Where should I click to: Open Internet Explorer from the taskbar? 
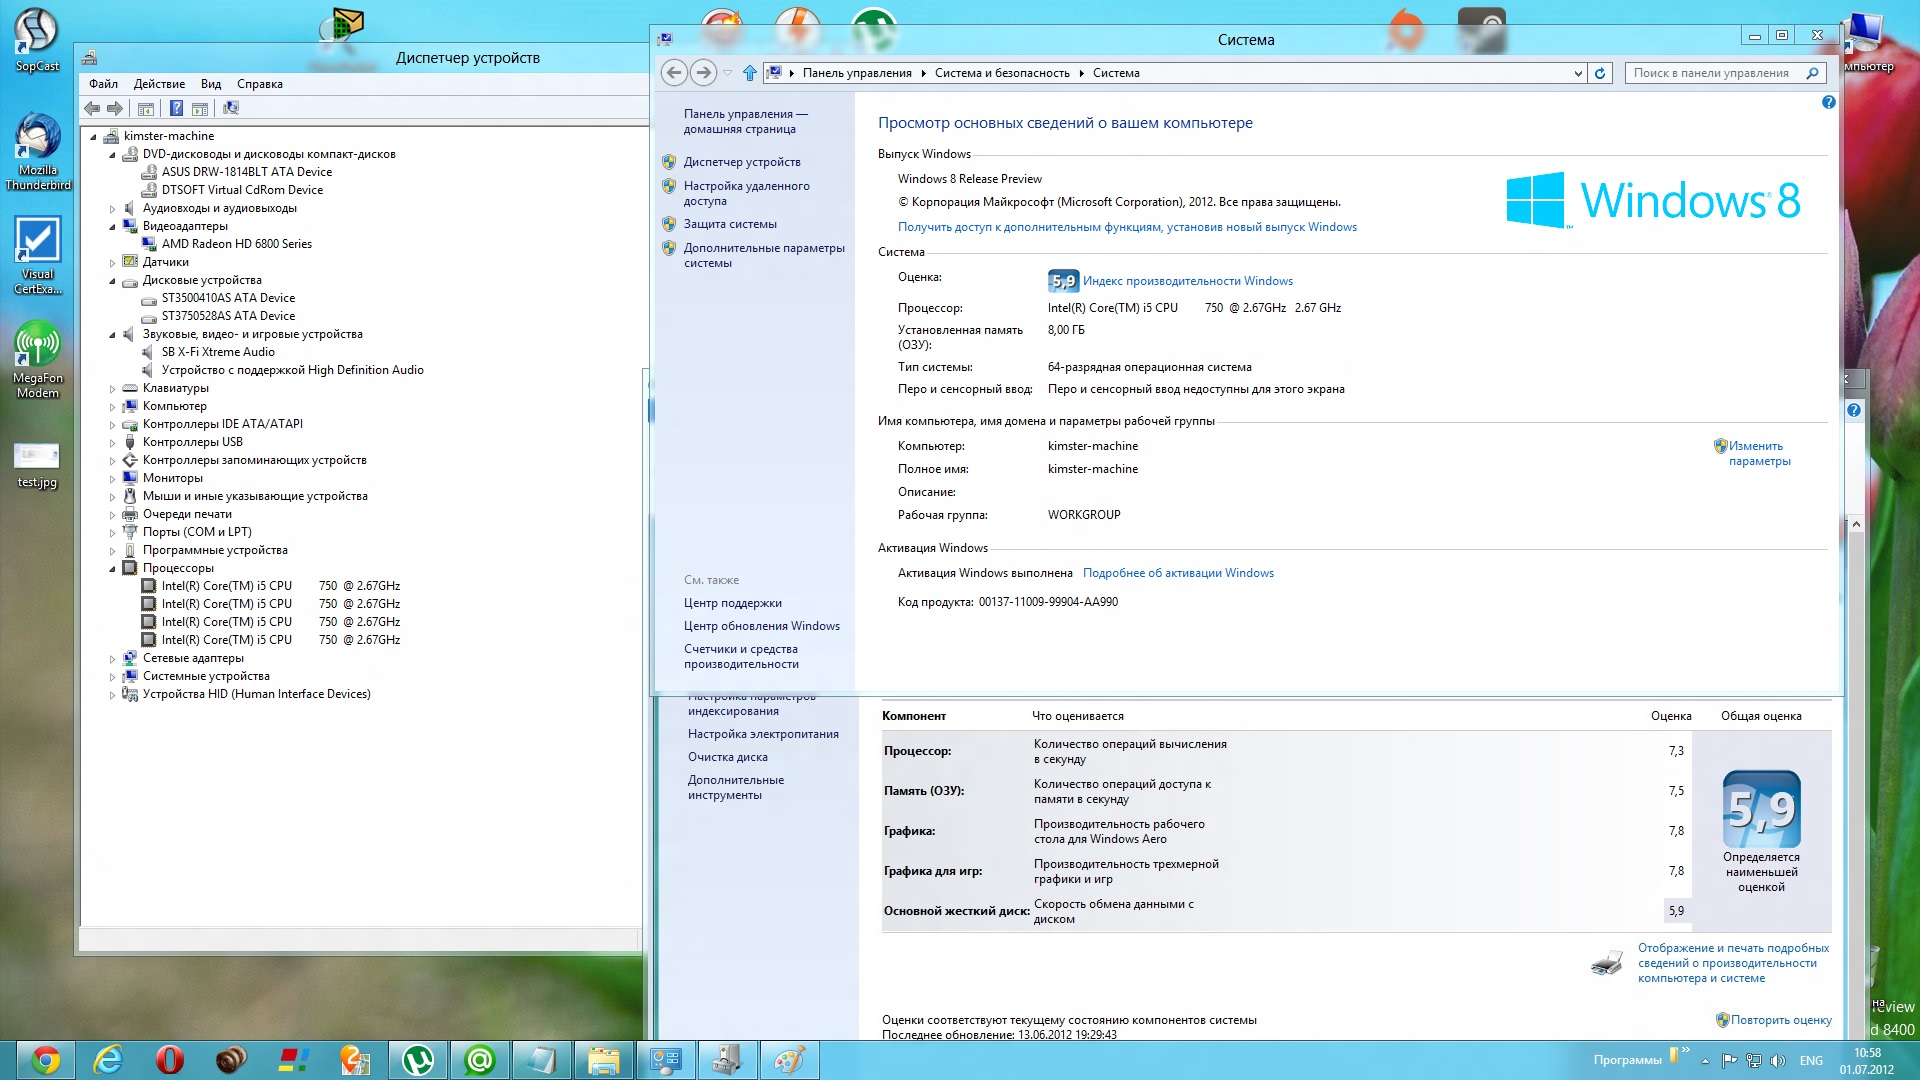(x=108, y=1060)
